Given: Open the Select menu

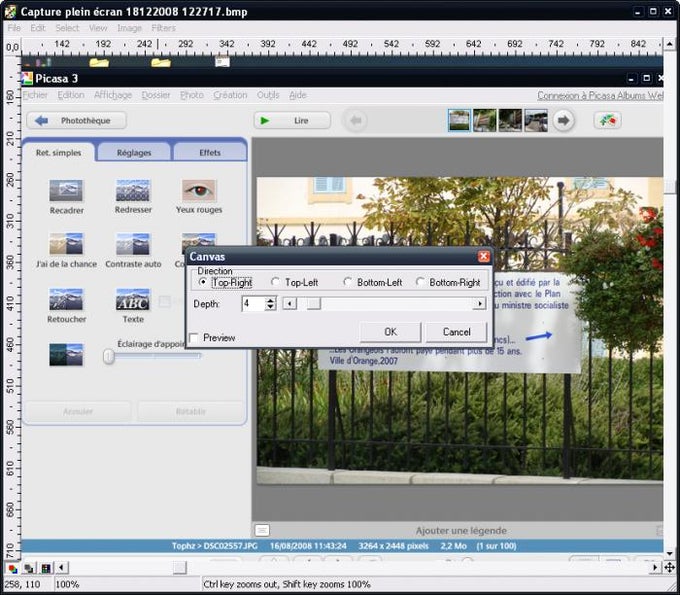Looking at the screenshot, I should (x=67, y=28).
